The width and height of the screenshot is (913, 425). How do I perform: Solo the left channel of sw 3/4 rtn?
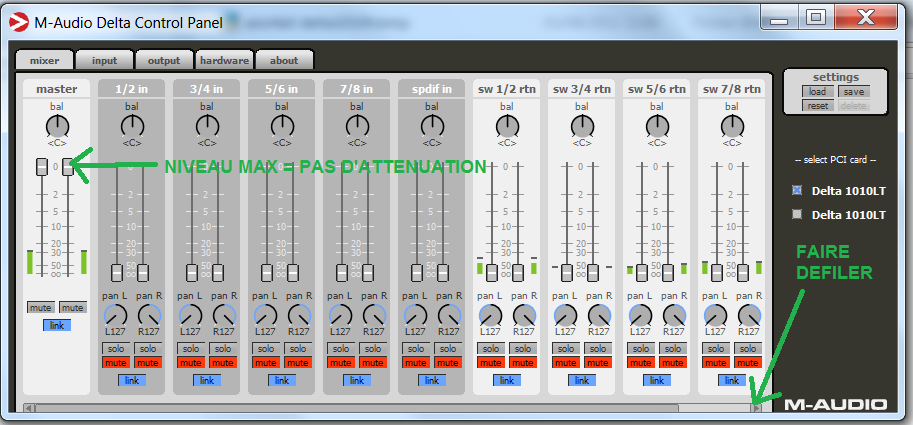[566, 349]
